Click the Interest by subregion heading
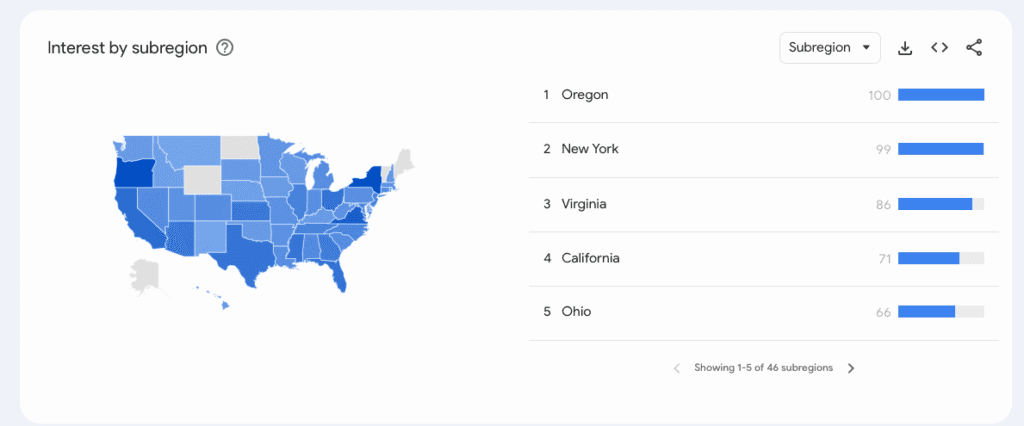 tap(127, 48)
